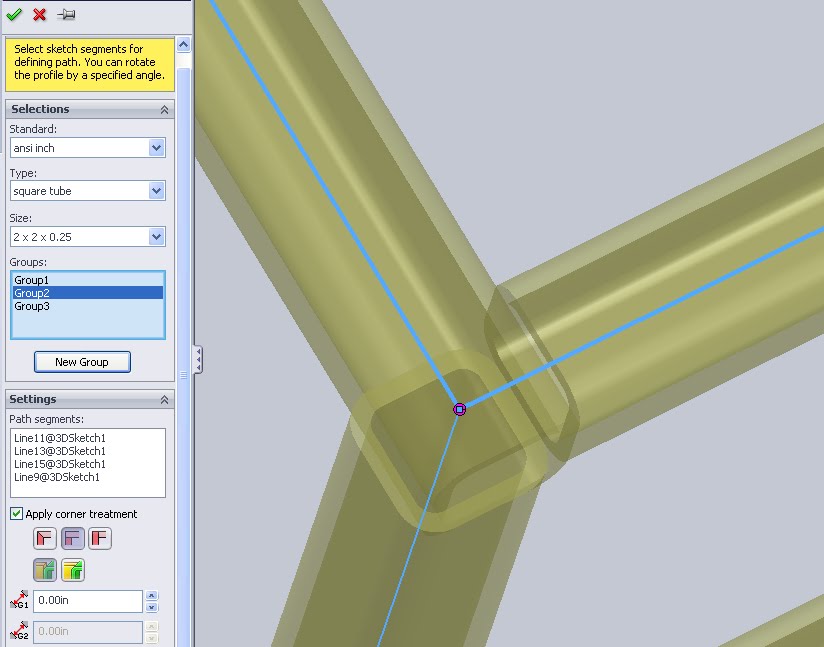Screen dimensions: 824x647
Task: Select Group2 in the Groups list
Action: [88, 293]
